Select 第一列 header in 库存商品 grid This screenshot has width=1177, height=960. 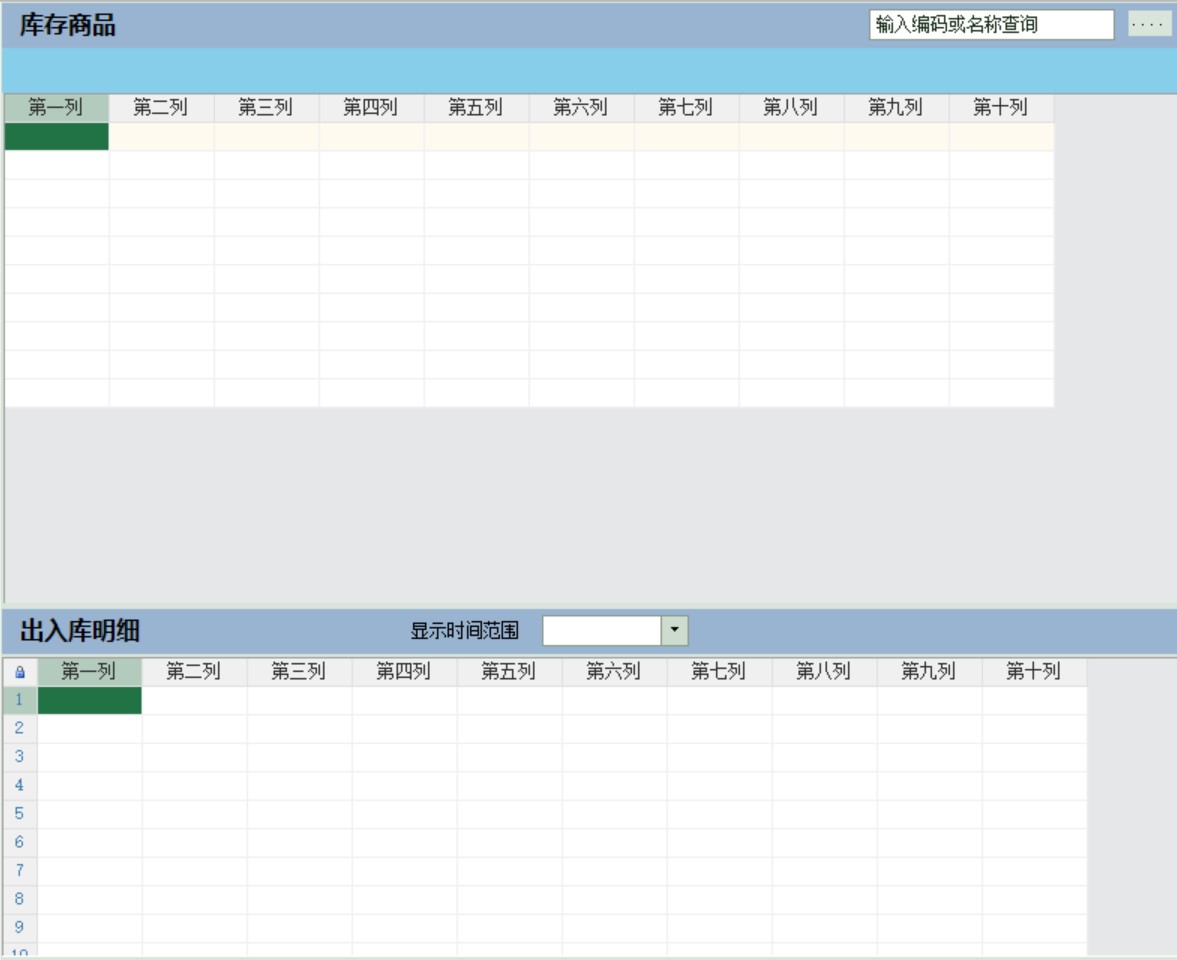coord(56,108)
